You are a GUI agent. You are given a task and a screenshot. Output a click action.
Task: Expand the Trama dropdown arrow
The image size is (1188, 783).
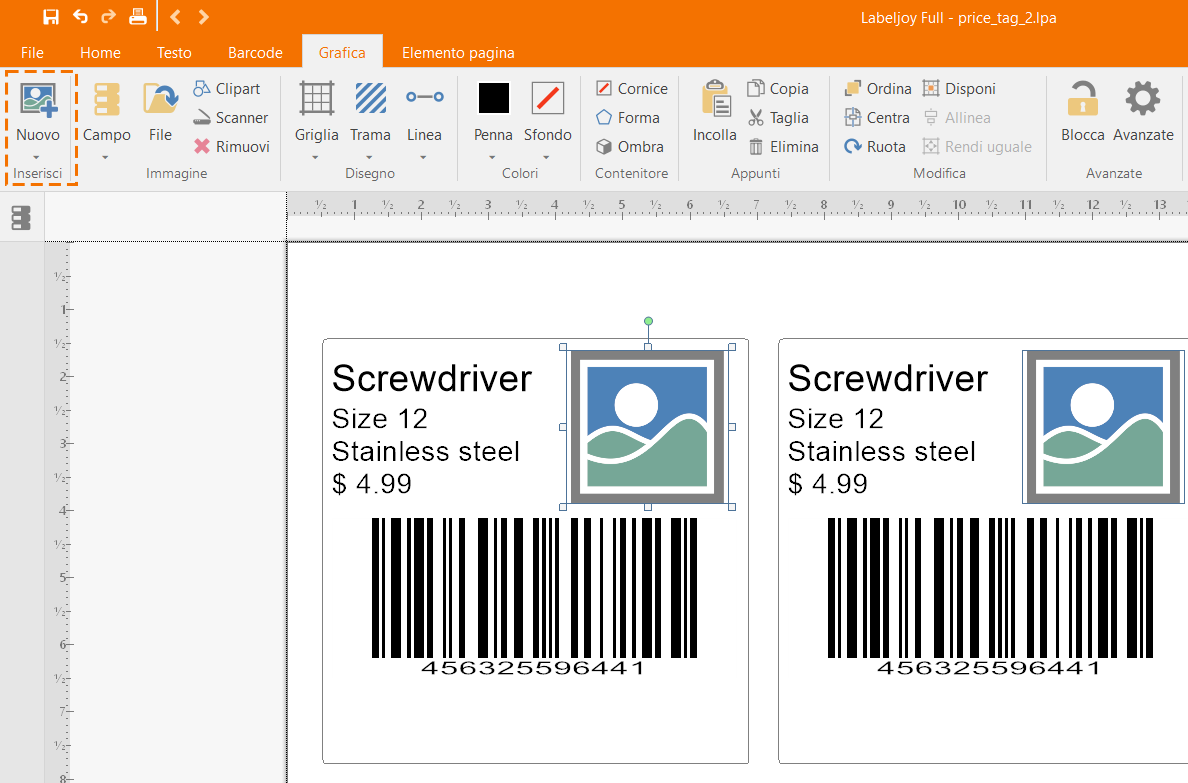tap(369, 158)
